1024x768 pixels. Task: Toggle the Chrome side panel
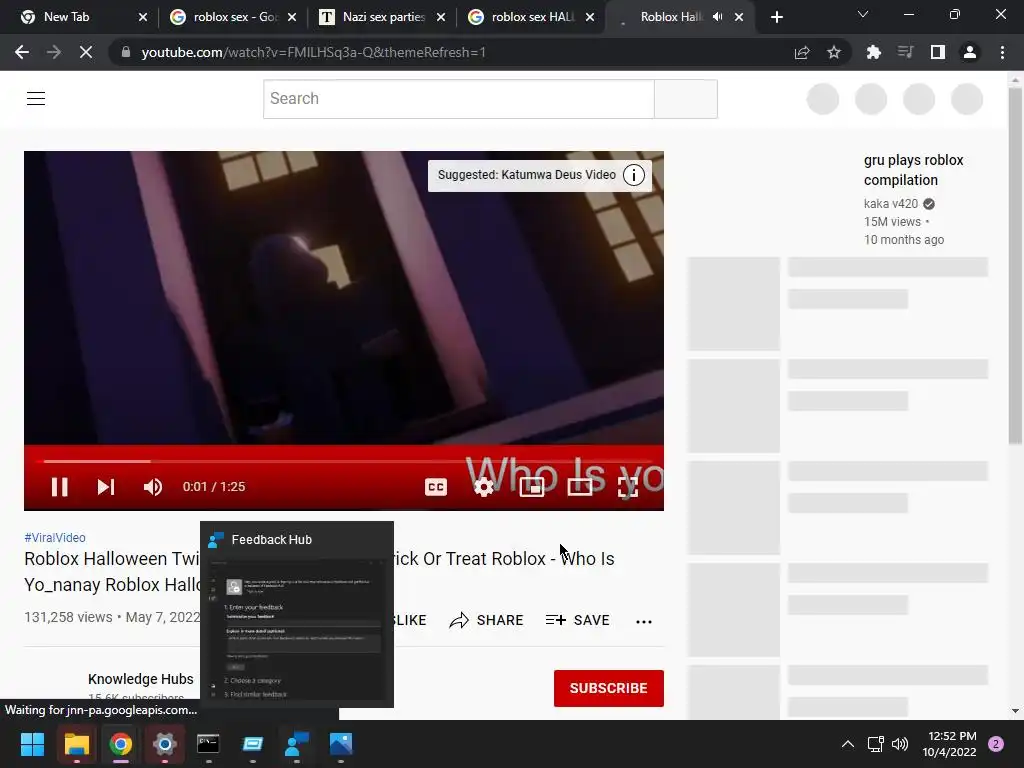click(x=938, y=52)
